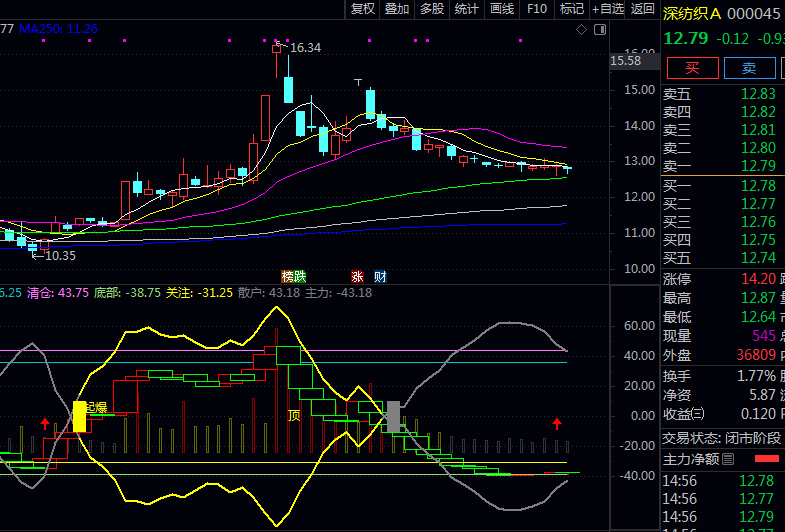Click the red up arrow signal near 起爆
The image size is (785, 532).
(44, 424)
